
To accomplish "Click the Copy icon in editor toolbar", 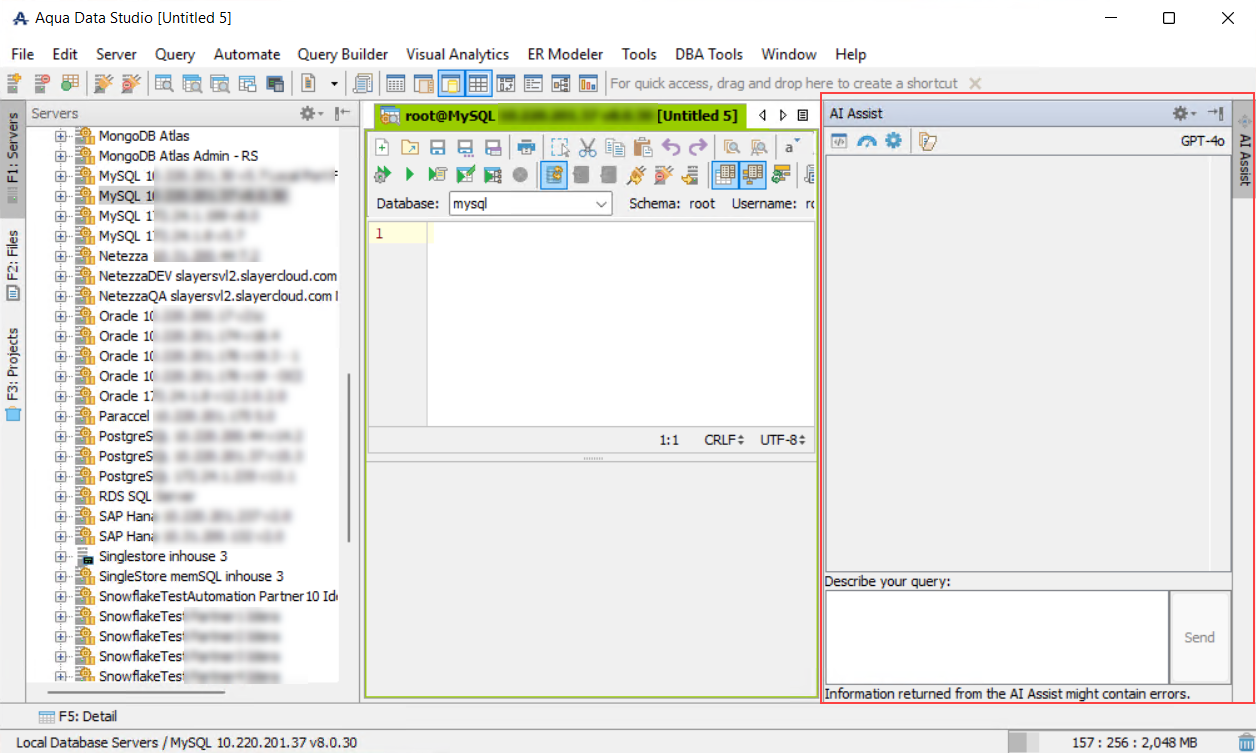I will pyautogui.click(x=615, y=147).
